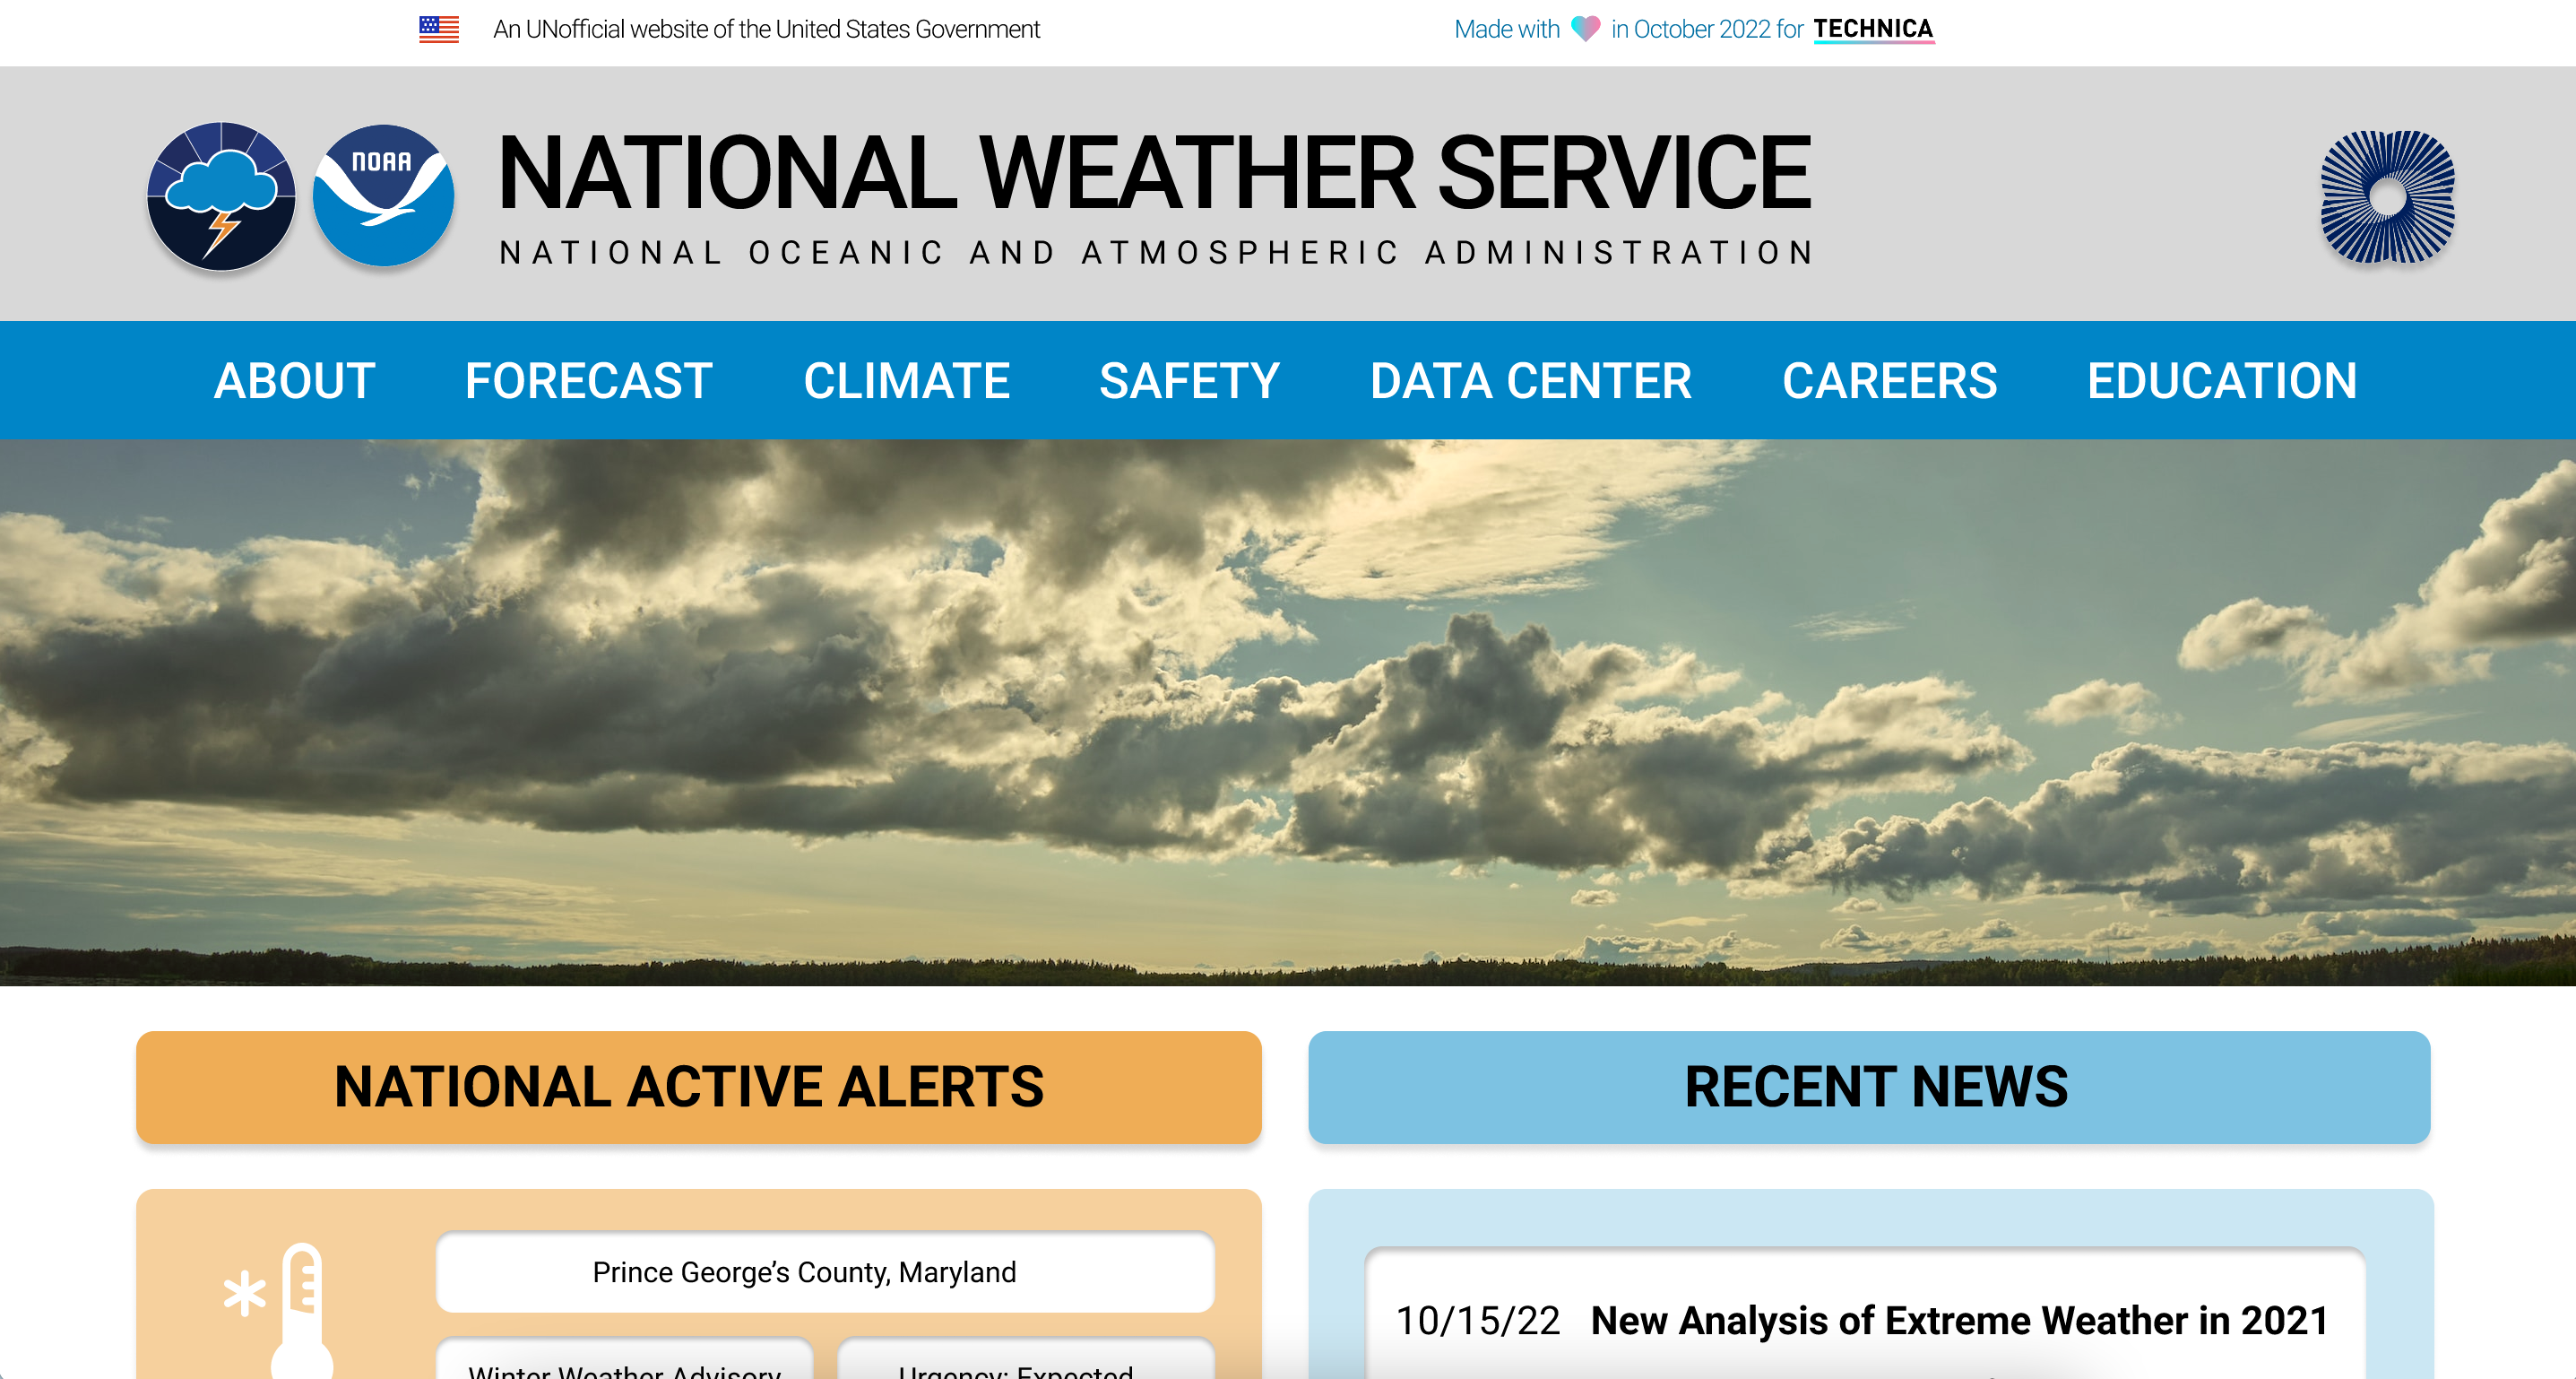
Task: Open the TECHNICA link
Action: [1873, 29]
